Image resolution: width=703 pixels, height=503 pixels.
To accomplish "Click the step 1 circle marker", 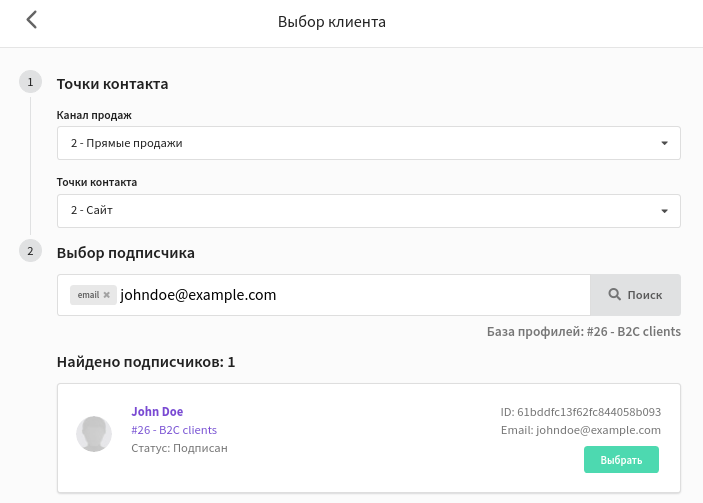I will tap(30, 82).
